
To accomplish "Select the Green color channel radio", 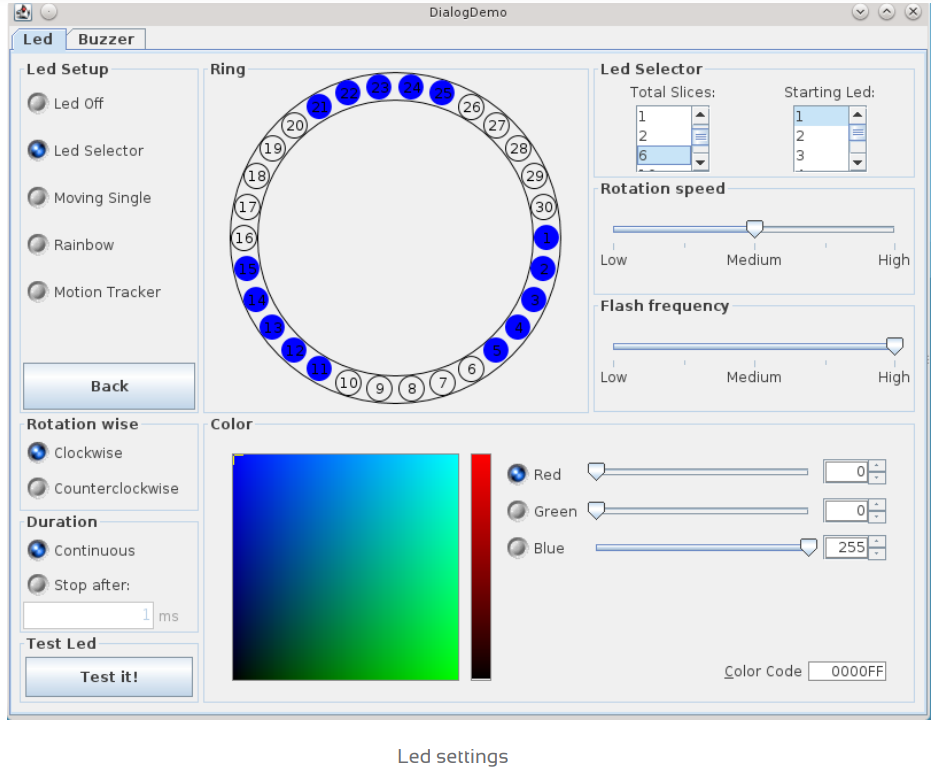I will [517, 511].
